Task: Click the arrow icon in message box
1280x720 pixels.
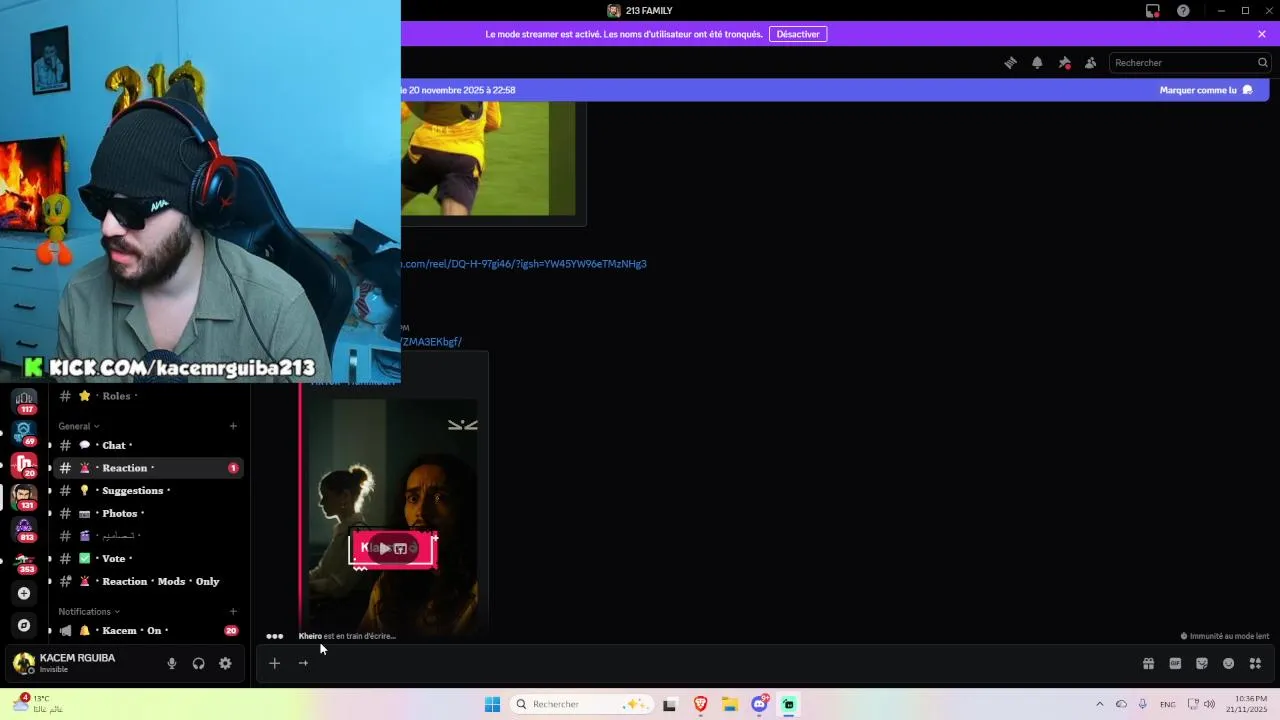Action: point(303,663)
